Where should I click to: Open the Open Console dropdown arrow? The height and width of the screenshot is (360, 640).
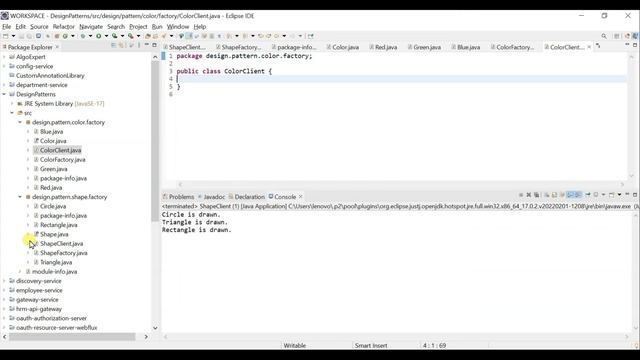click(619, 195)
